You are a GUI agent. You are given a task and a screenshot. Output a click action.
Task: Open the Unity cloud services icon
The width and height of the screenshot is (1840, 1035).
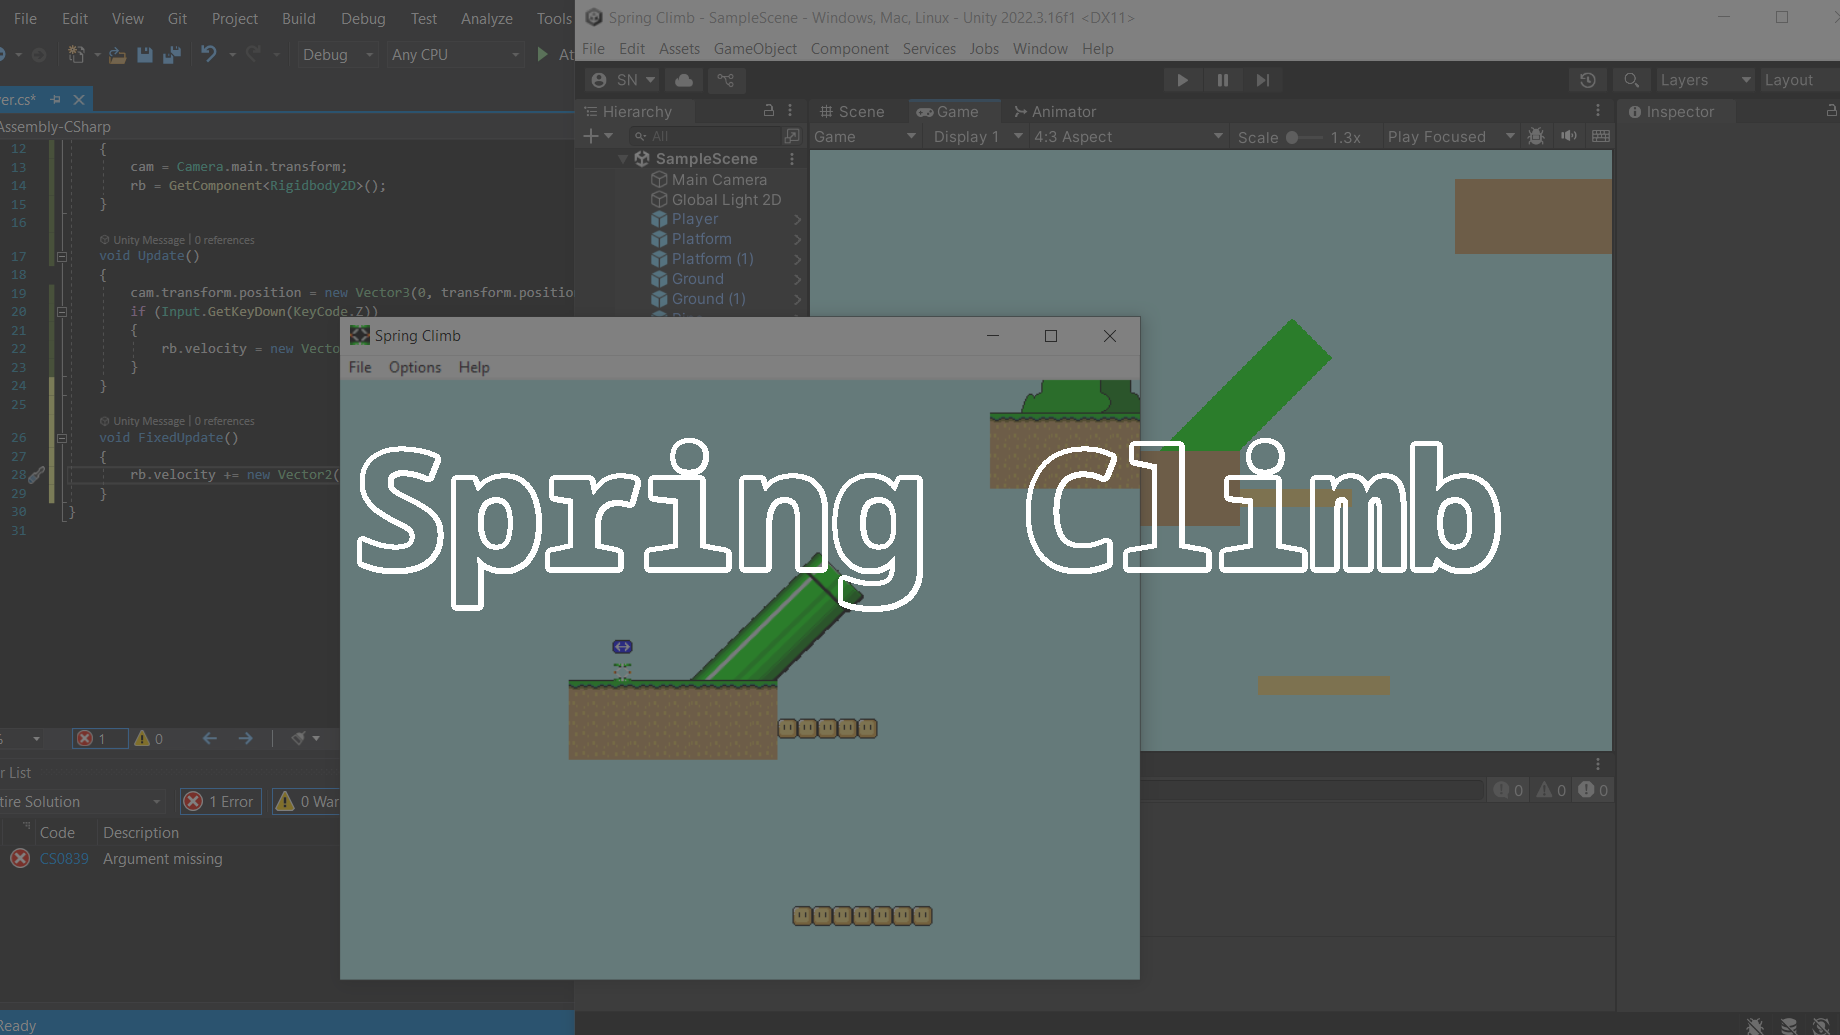point(684,80)
